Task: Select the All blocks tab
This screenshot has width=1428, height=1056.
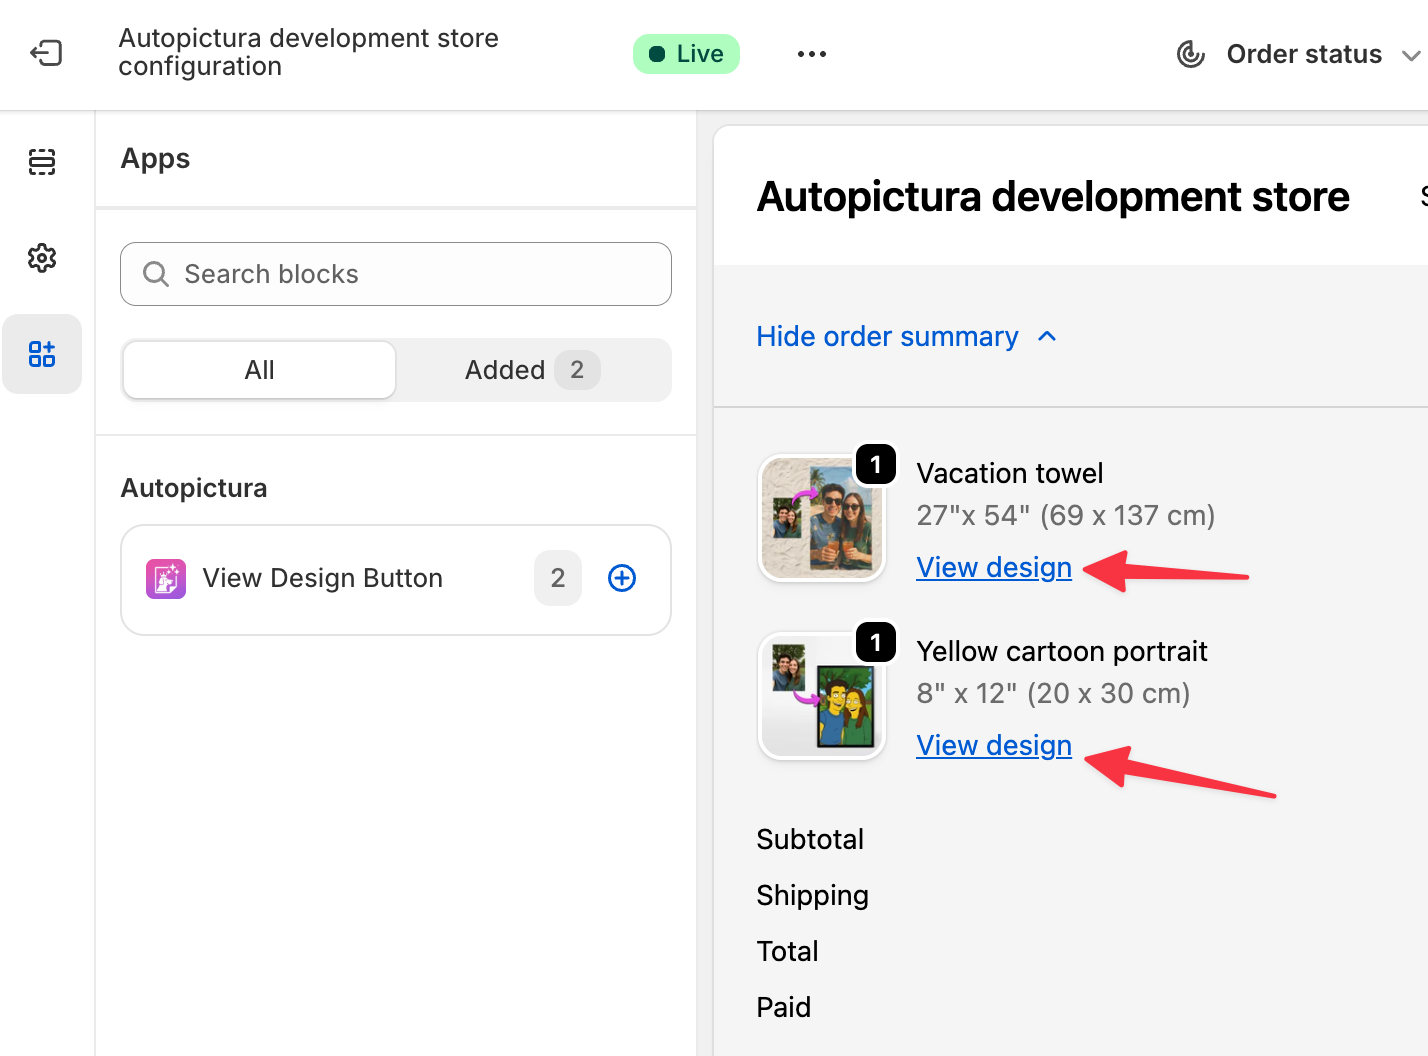Action: (x=258, y=370)
